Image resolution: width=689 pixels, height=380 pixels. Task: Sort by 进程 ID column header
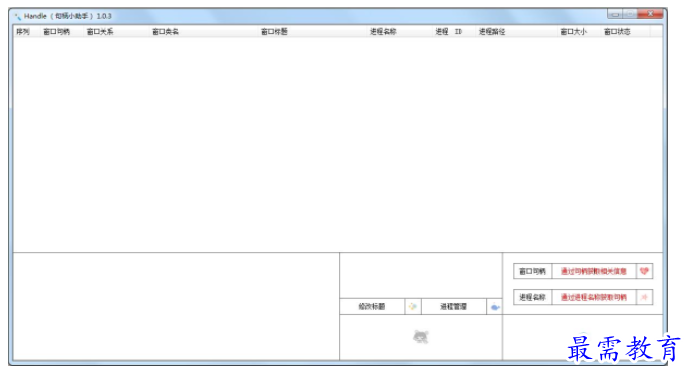pos(454,32)
